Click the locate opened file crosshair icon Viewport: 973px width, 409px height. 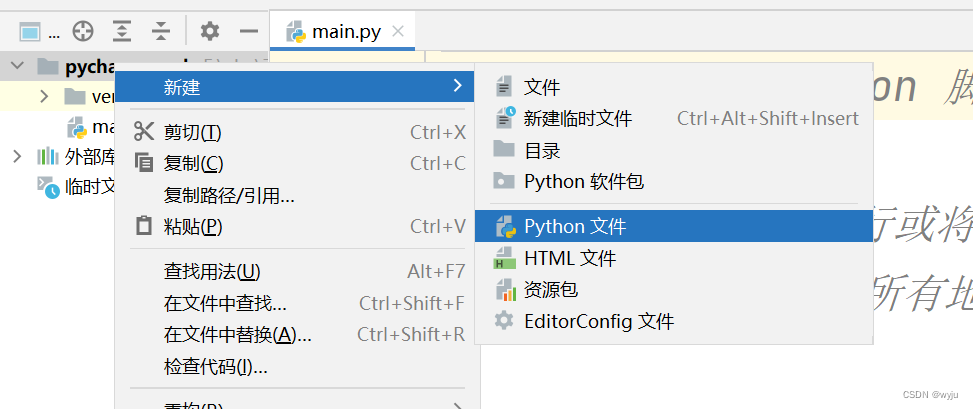83,30
